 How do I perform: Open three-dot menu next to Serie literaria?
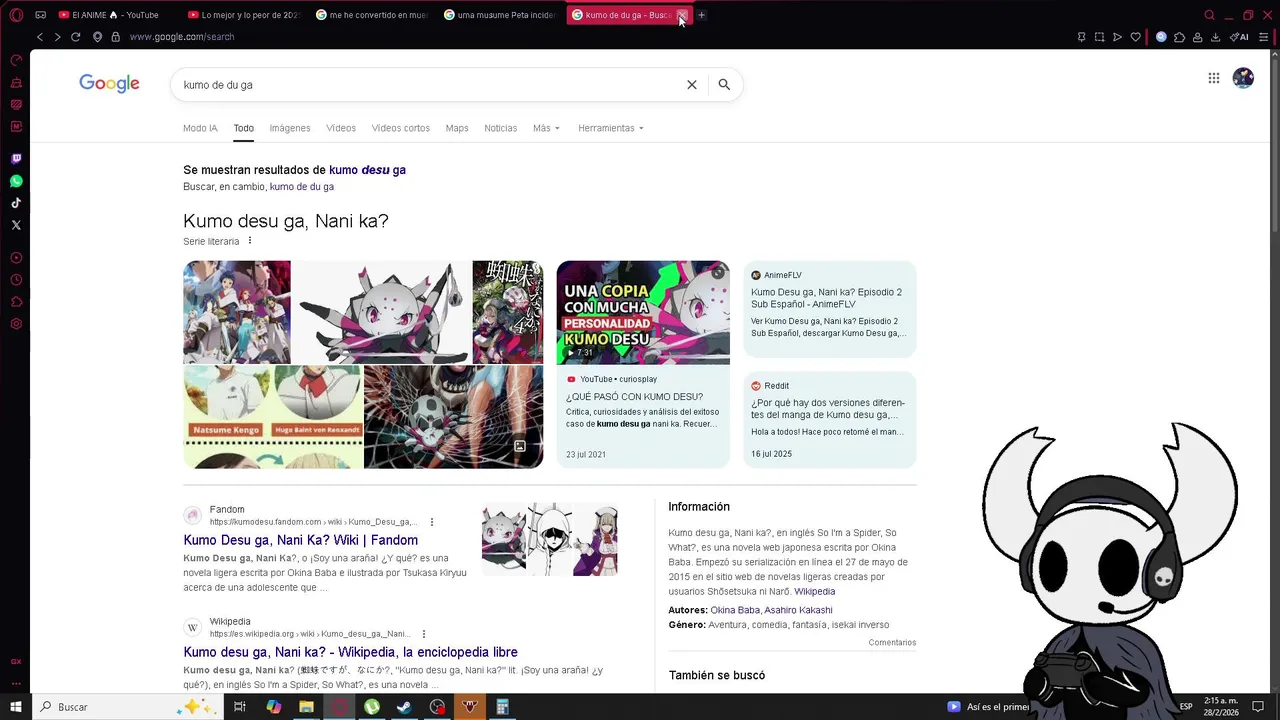[250, 241]
